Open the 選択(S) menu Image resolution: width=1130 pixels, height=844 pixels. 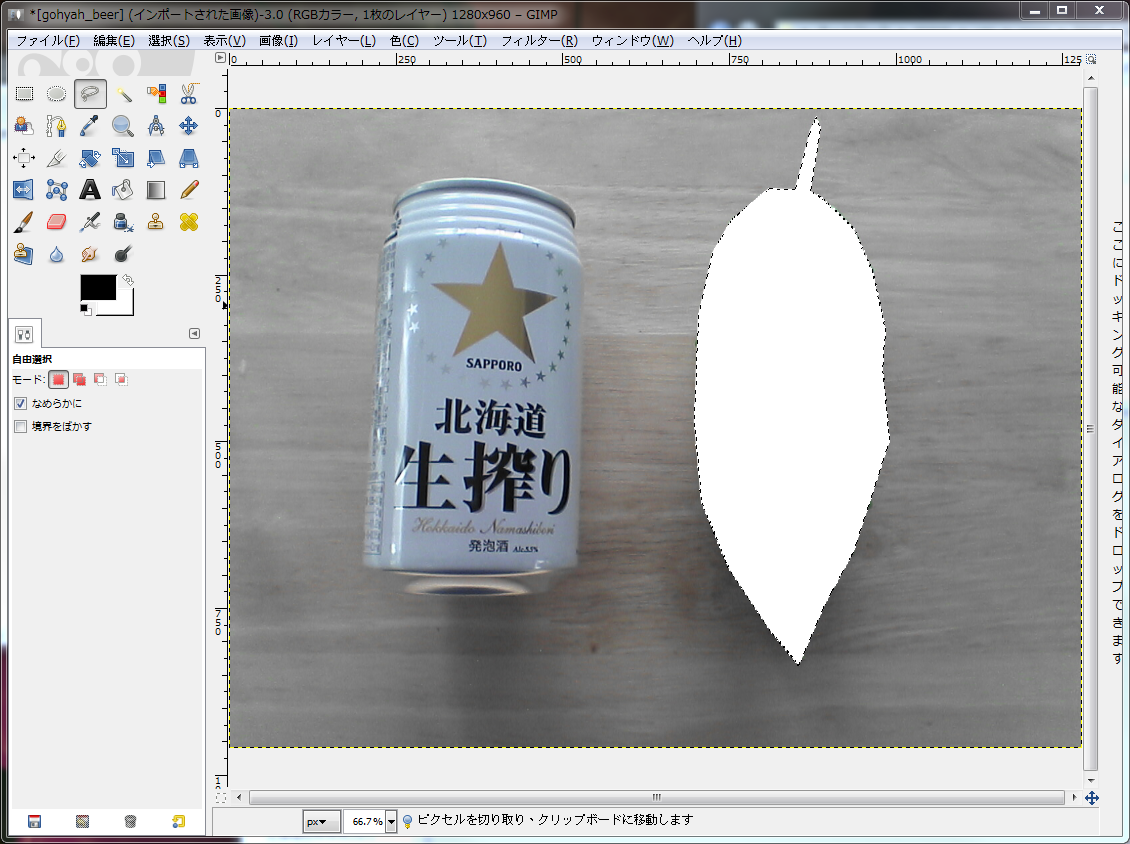[x=169, y=40]
